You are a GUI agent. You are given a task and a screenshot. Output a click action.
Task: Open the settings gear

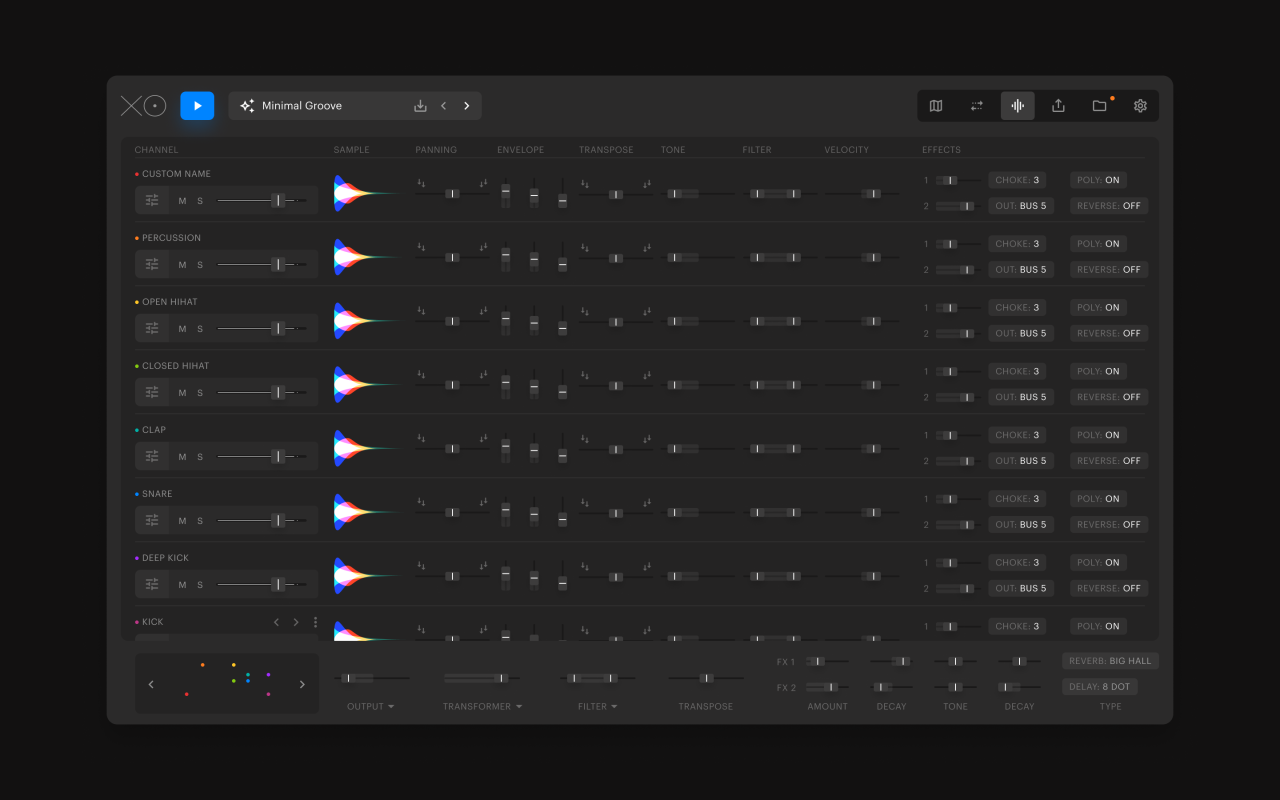coord(1140,106)
